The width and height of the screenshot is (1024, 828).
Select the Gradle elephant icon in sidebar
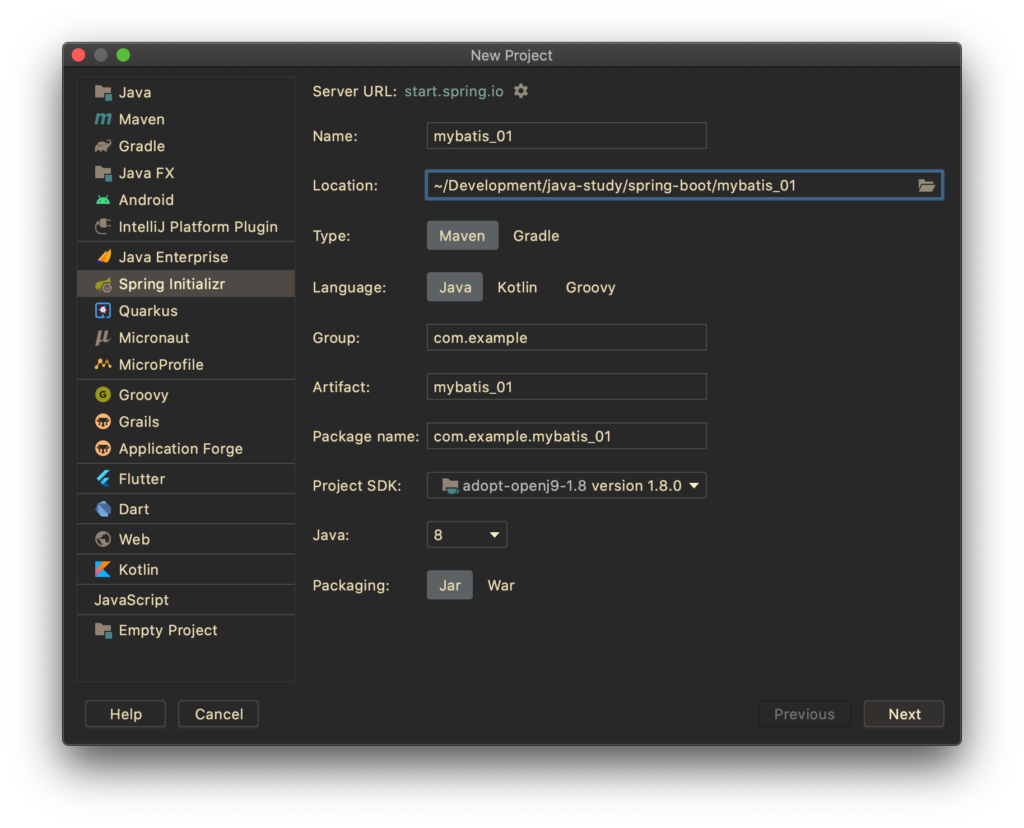103,146
